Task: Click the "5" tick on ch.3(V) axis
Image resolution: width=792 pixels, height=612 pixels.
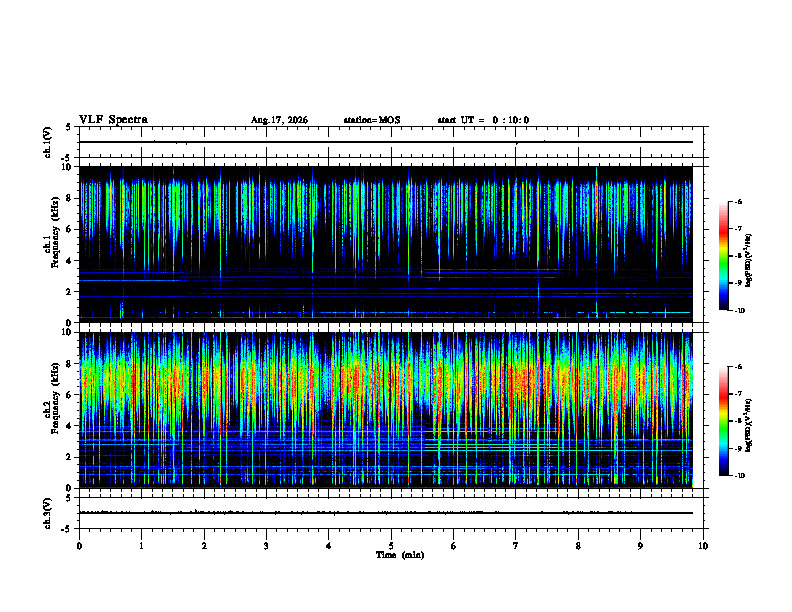Action: [x=69, y=498]
